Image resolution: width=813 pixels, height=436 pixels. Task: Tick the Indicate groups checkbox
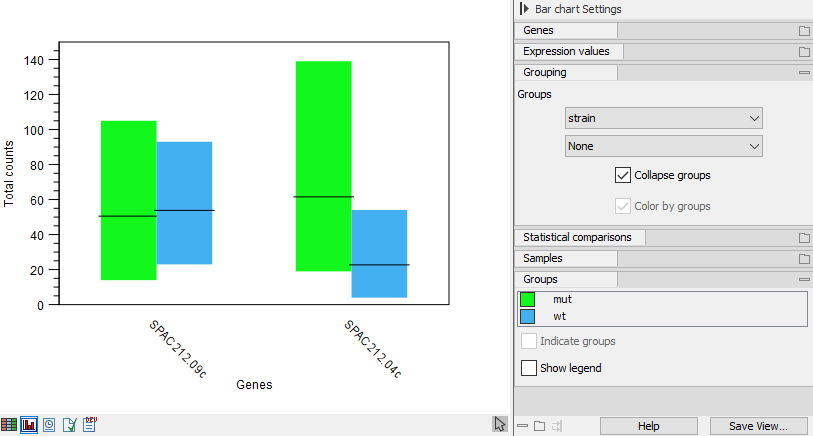coord(529,341)
